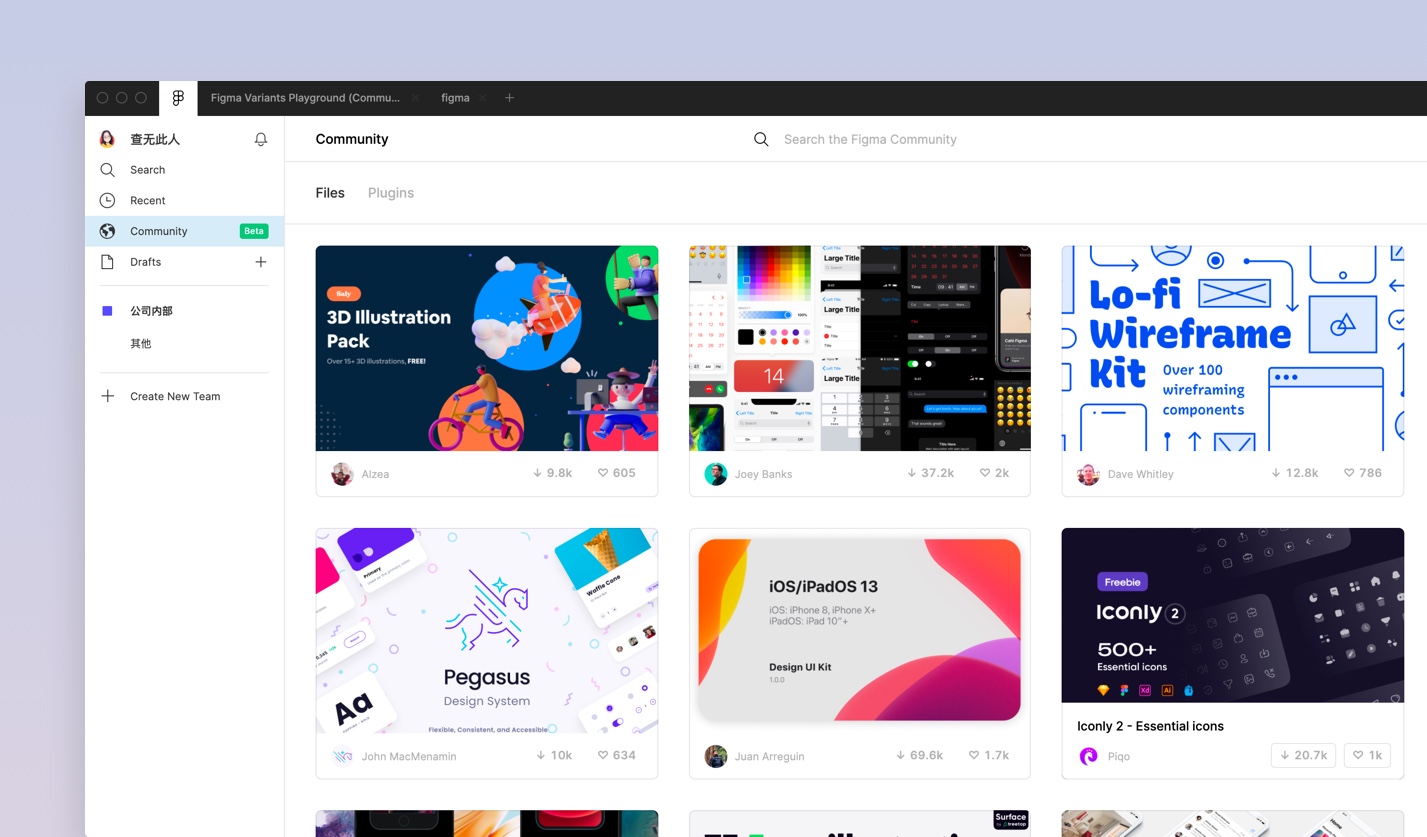Viewport: 1427px width, 837px height.
Task: Click the author name Dave Whitley
Action: pyautogui.click(x=1140, y=474)
